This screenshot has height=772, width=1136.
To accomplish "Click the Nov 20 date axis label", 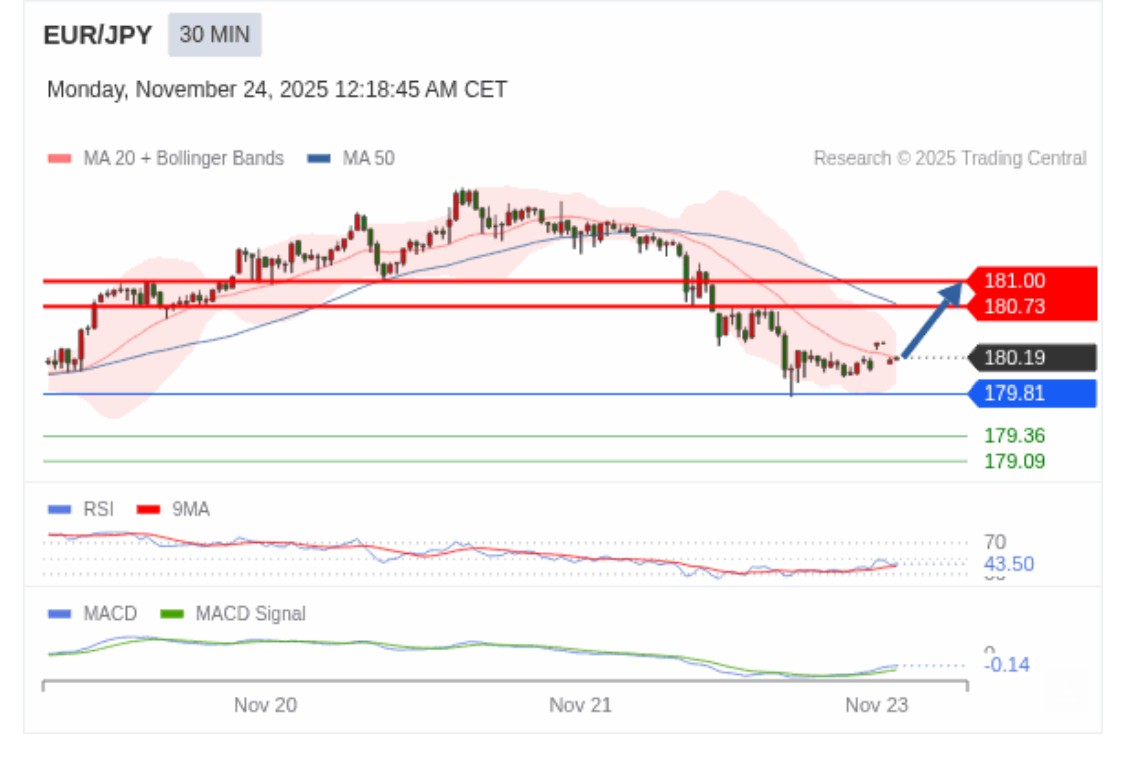I will coord(265,706).
